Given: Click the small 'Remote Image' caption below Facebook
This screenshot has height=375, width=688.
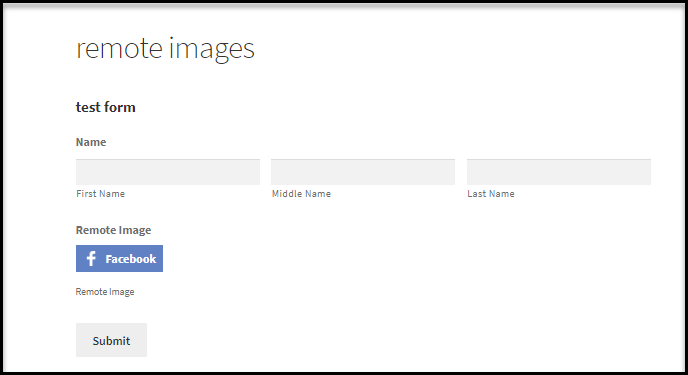Looking at the screenshot, I should [105, 292].
